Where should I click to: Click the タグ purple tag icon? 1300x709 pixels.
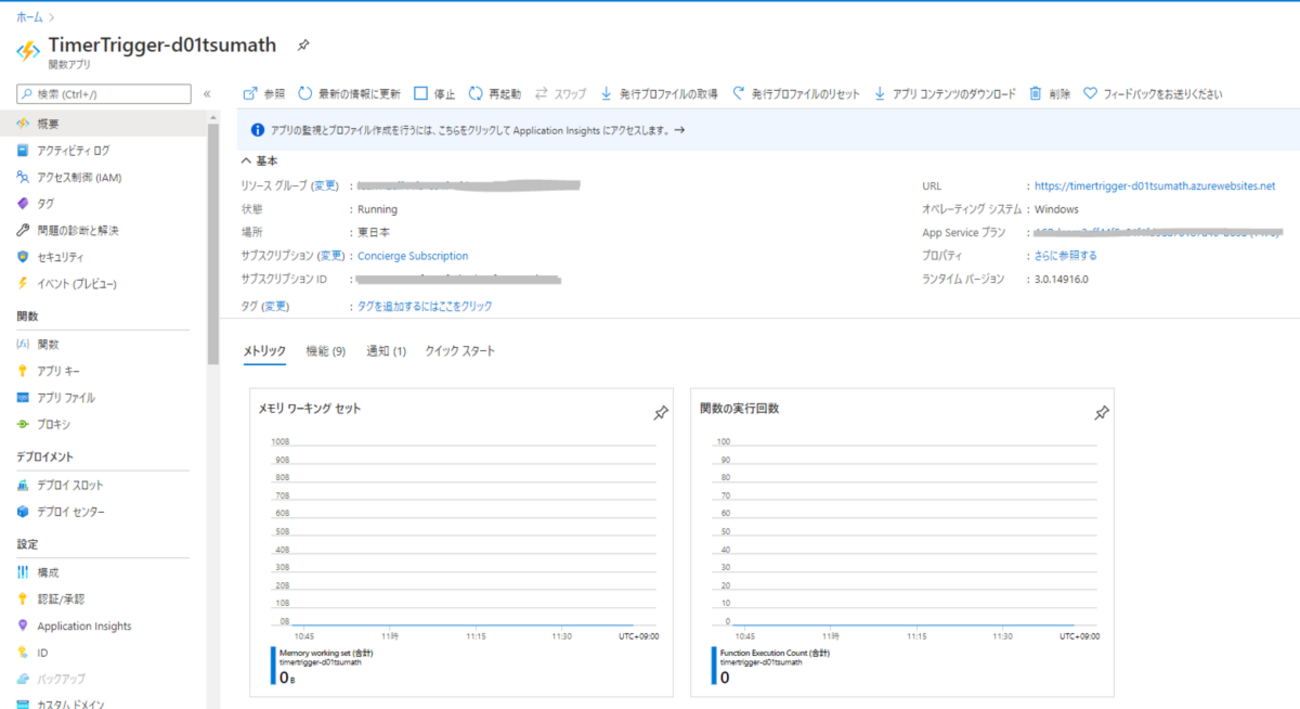23,203
